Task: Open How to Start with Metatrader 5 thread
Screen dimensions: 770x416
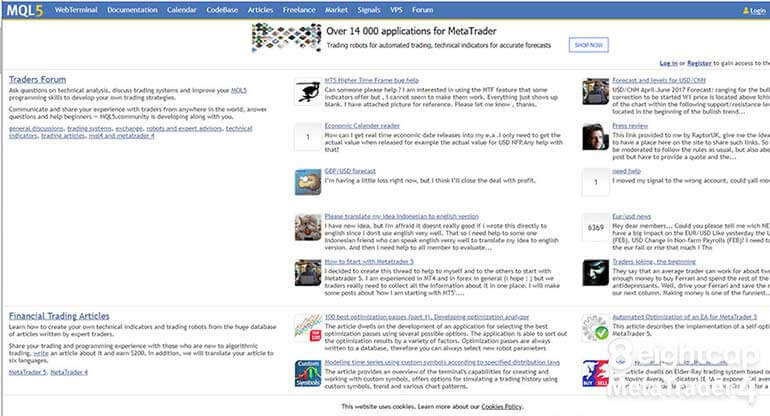Action: point(369,262)
